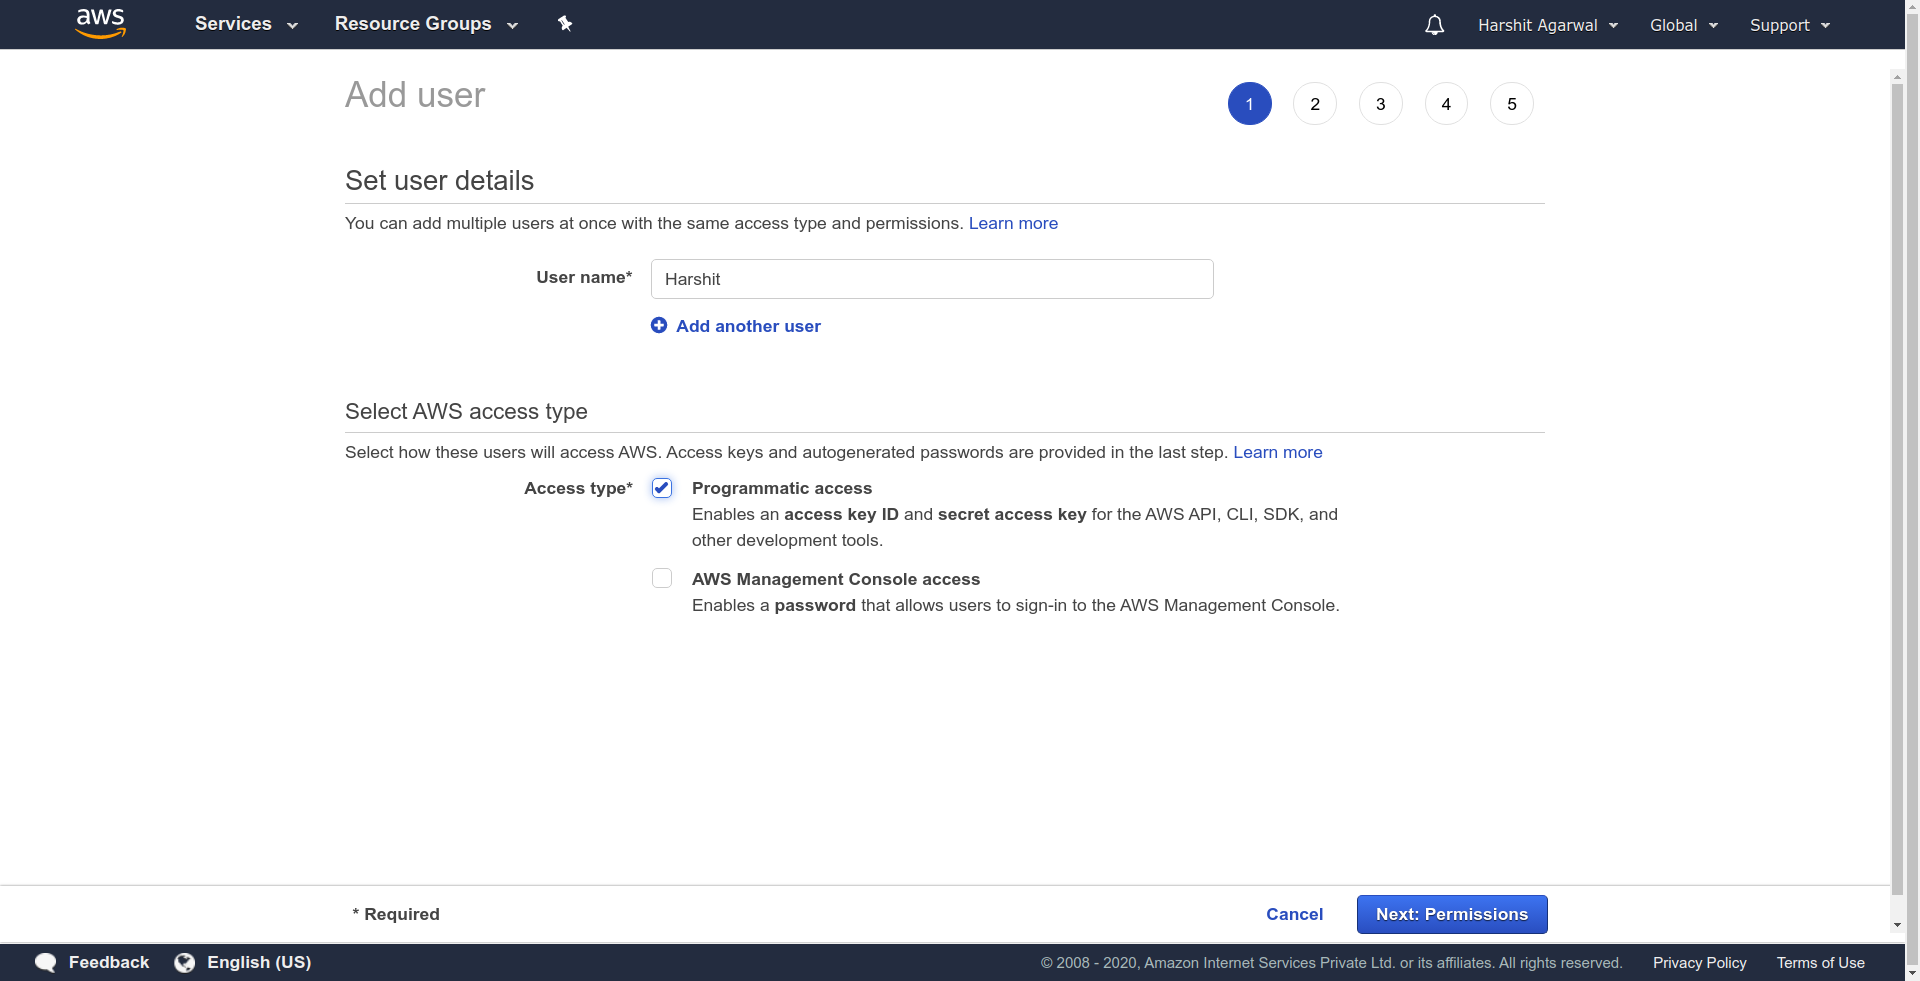
Task: Click the User name input field
Action: [931, 279]
